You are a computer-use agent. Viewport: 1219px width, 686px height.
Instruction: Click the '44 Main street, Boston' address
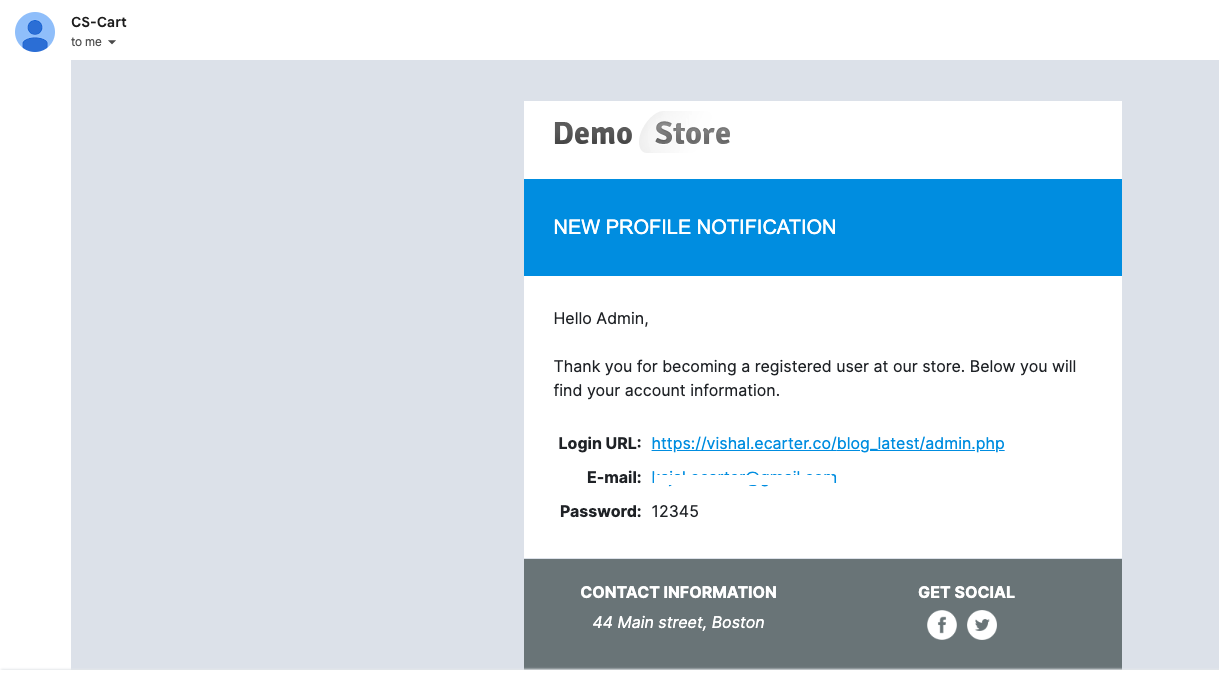[678, 622]
